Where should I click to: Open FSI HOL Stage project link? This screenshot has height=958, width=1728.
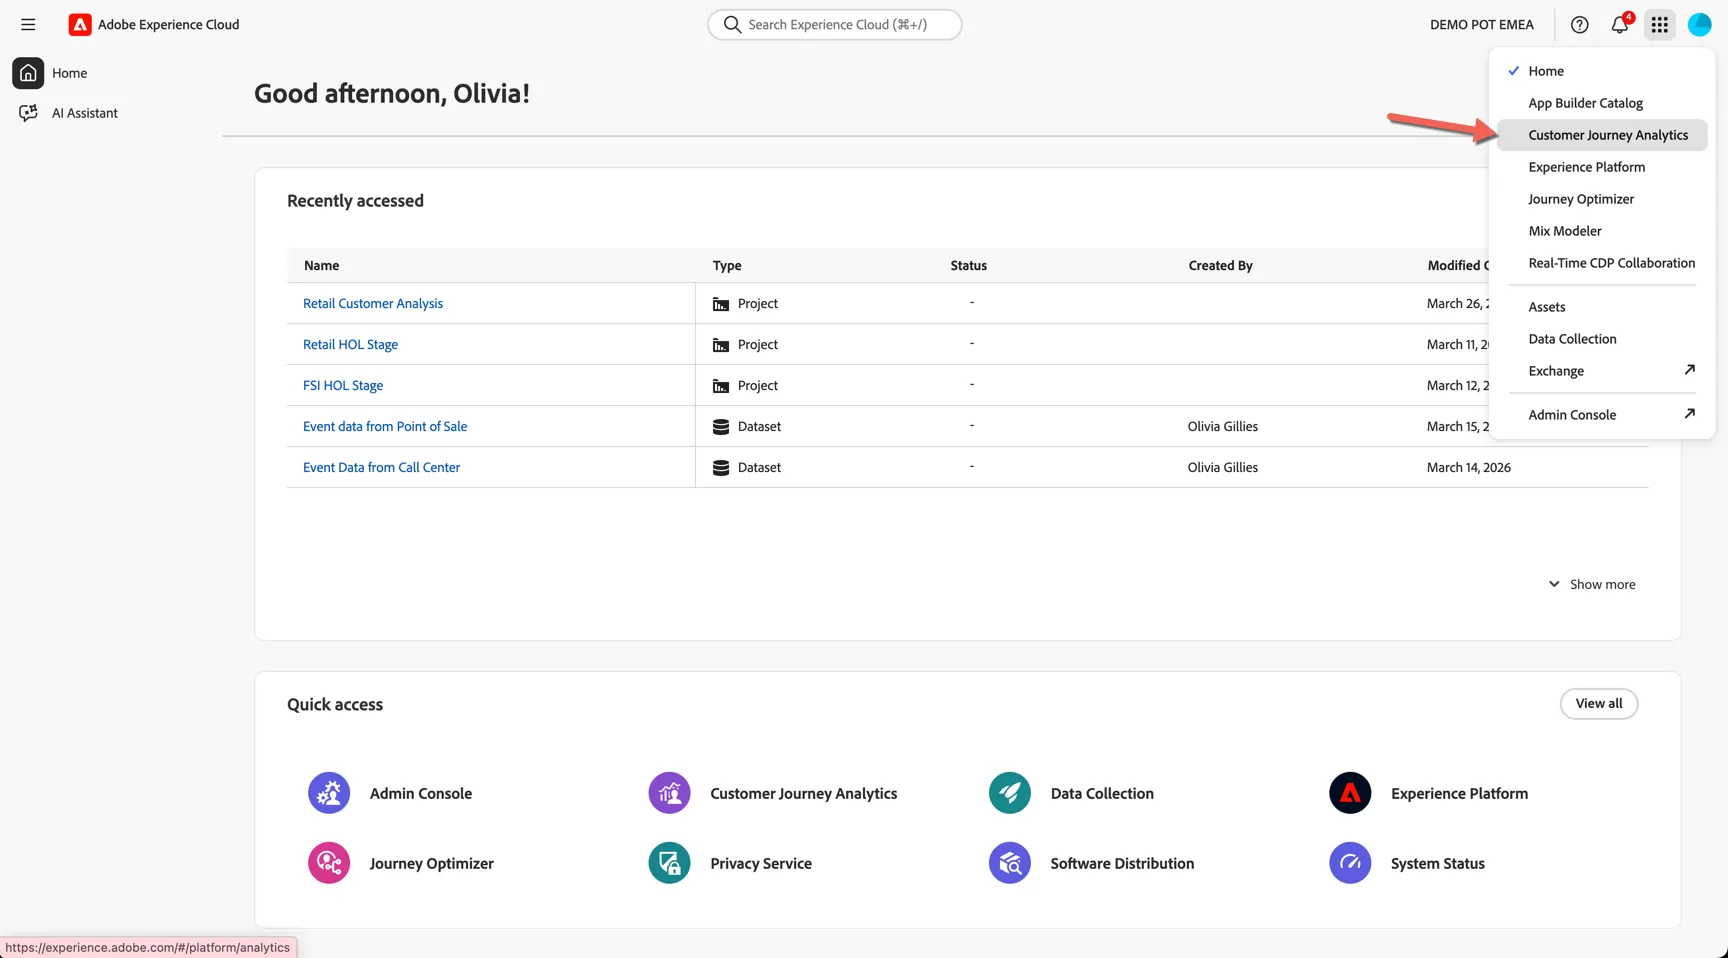[x=343, y=386]
